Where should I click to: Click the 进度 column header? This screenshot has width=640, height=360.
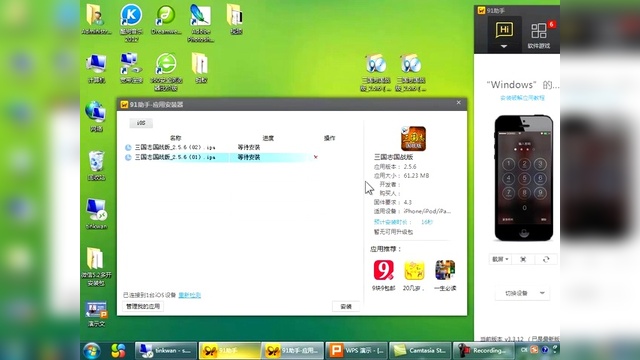[268, 138]
